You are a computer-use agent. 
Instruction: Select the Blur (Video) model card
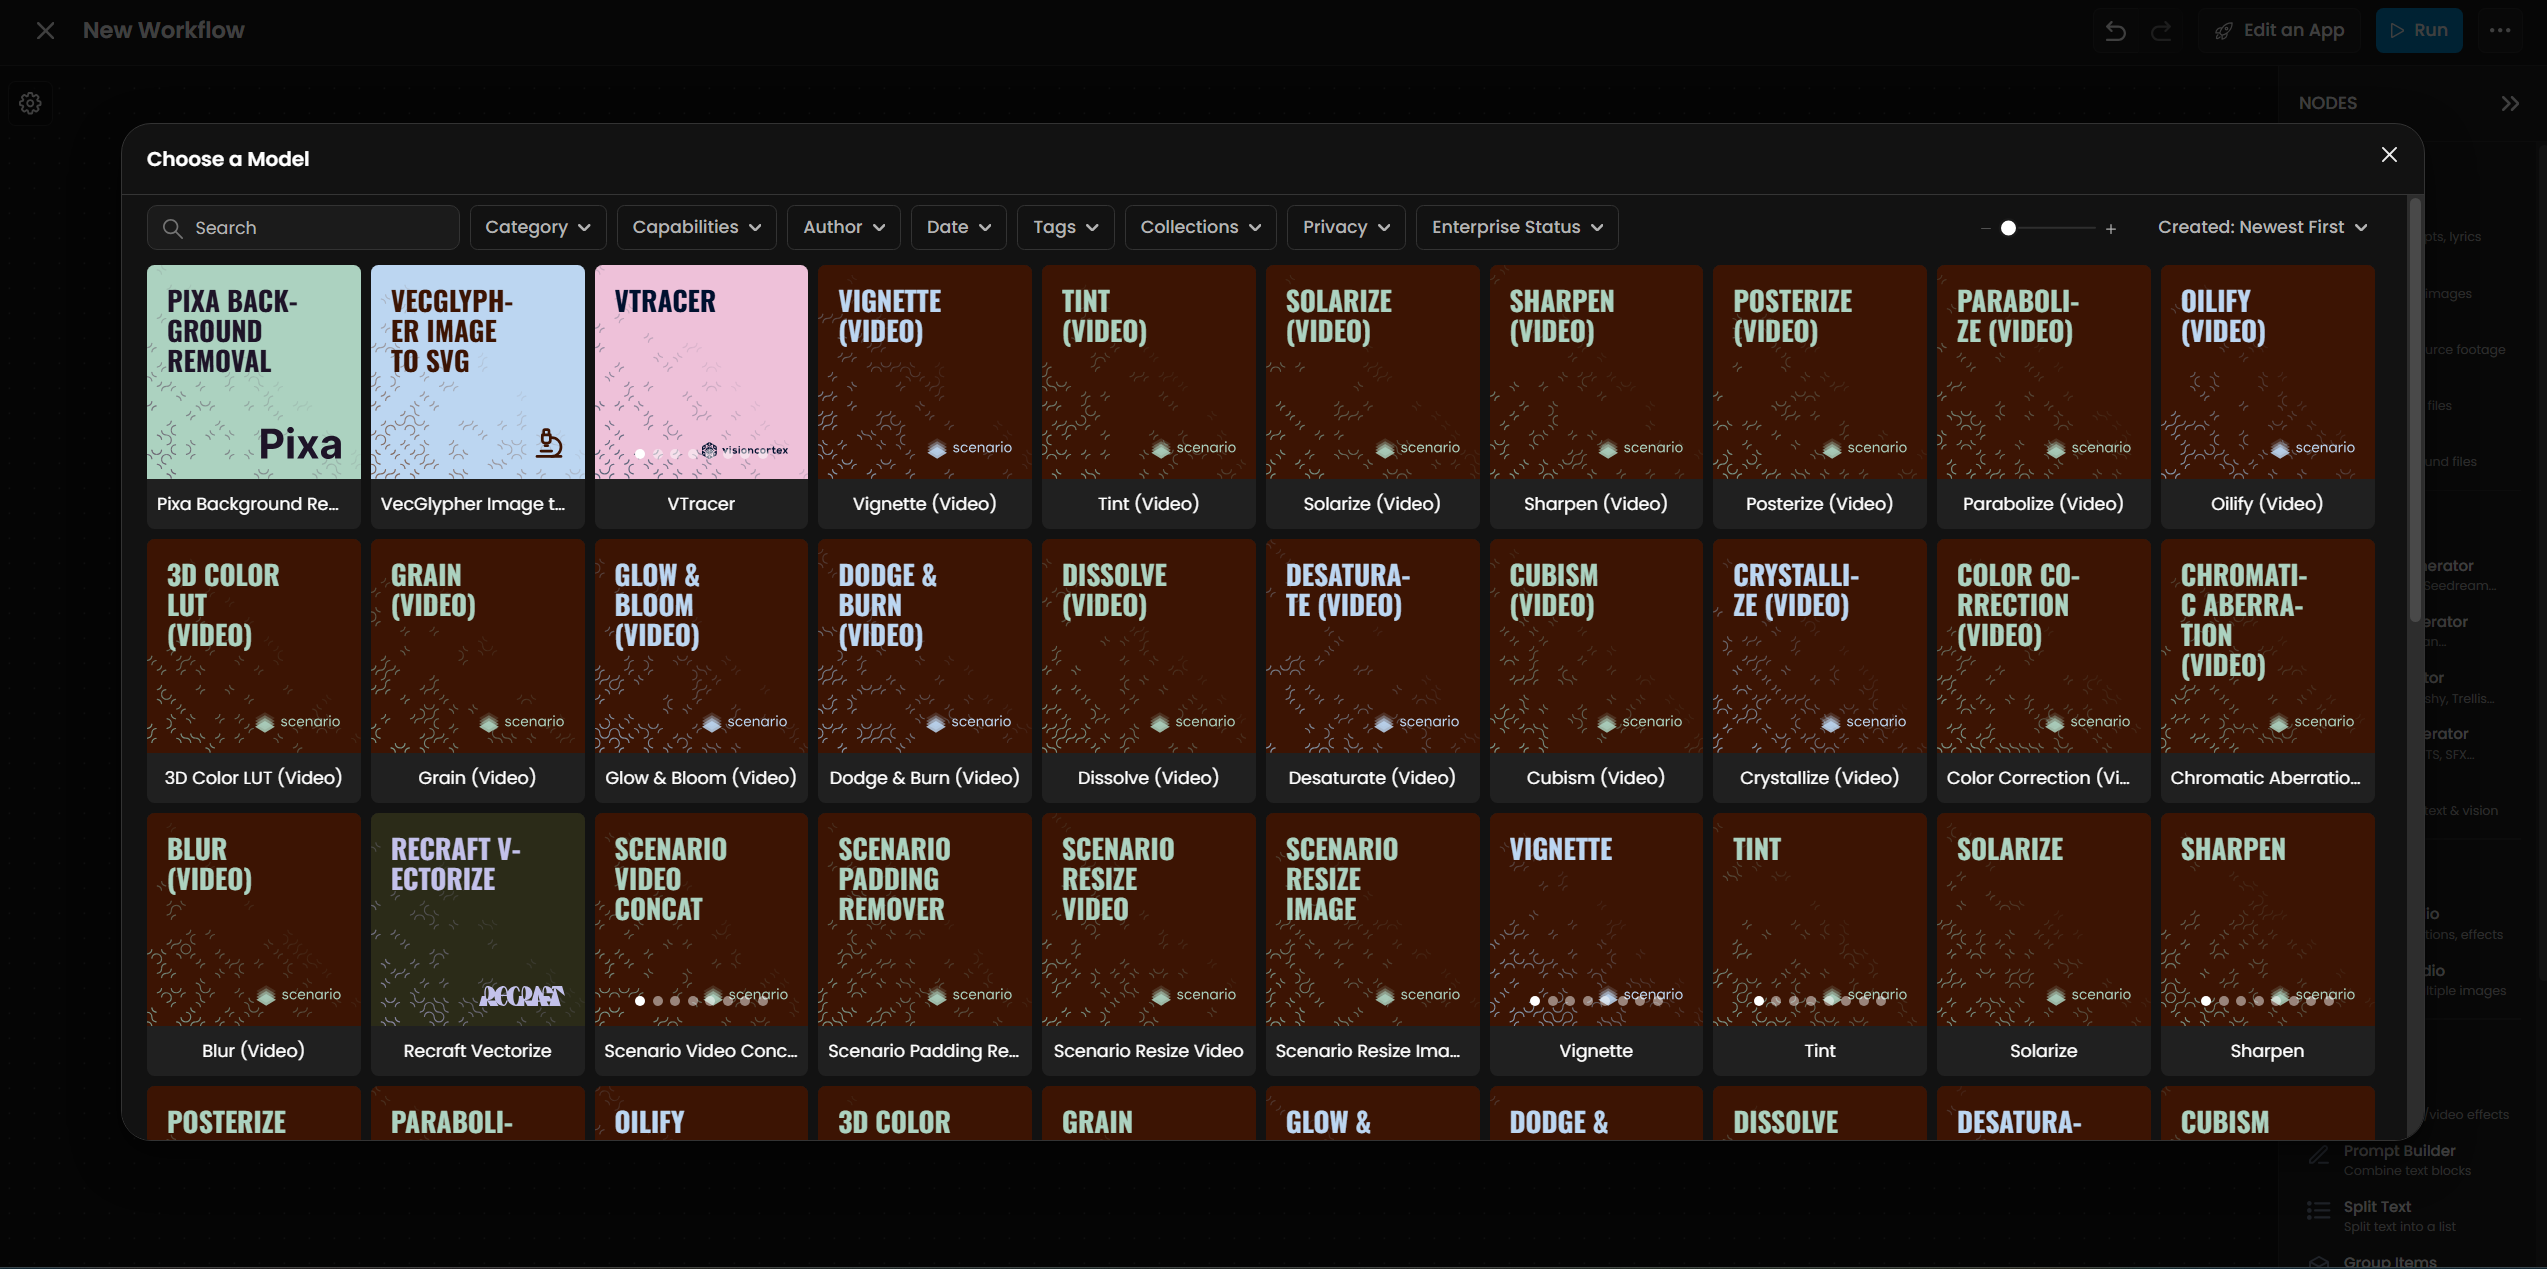[x=254, y=945]
